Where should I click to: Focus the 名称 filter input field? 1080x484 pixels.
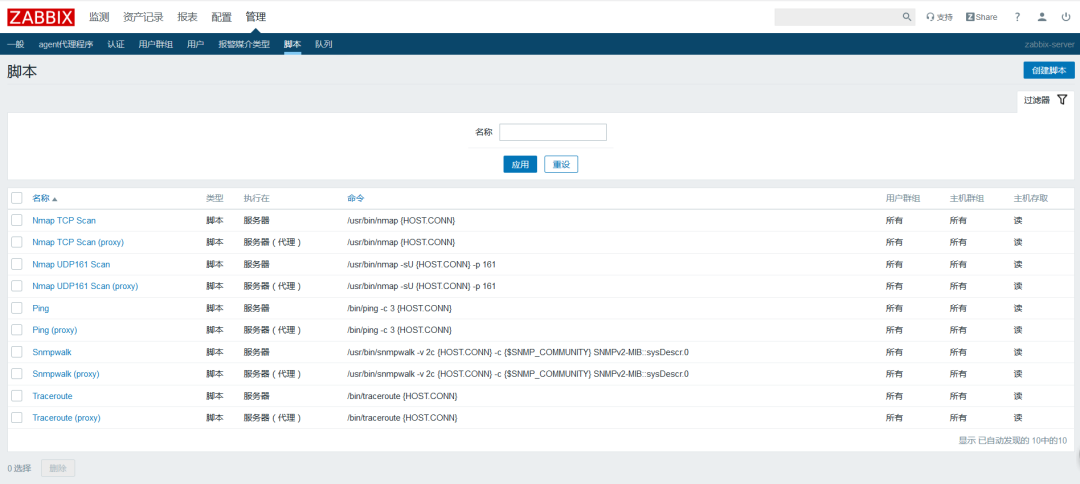point(552,132)
